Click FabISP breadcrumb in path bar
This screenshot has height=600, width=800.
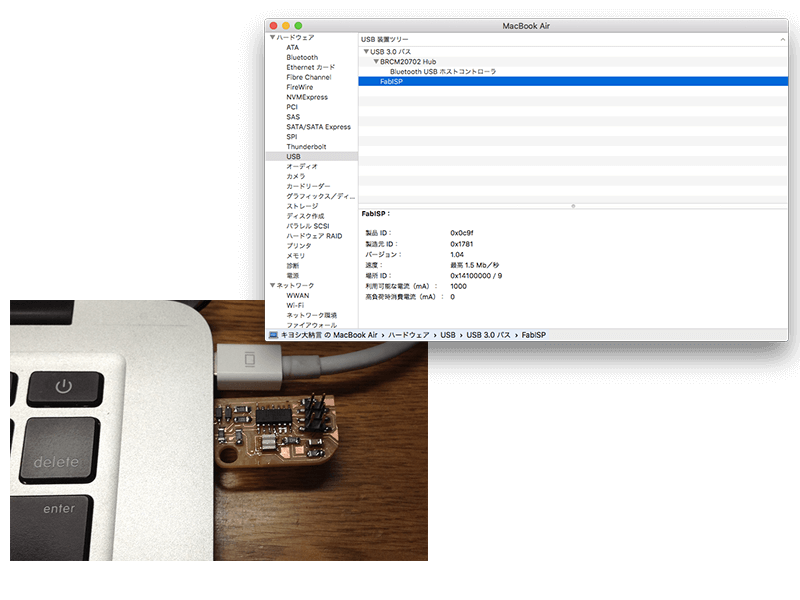point(533,335)
